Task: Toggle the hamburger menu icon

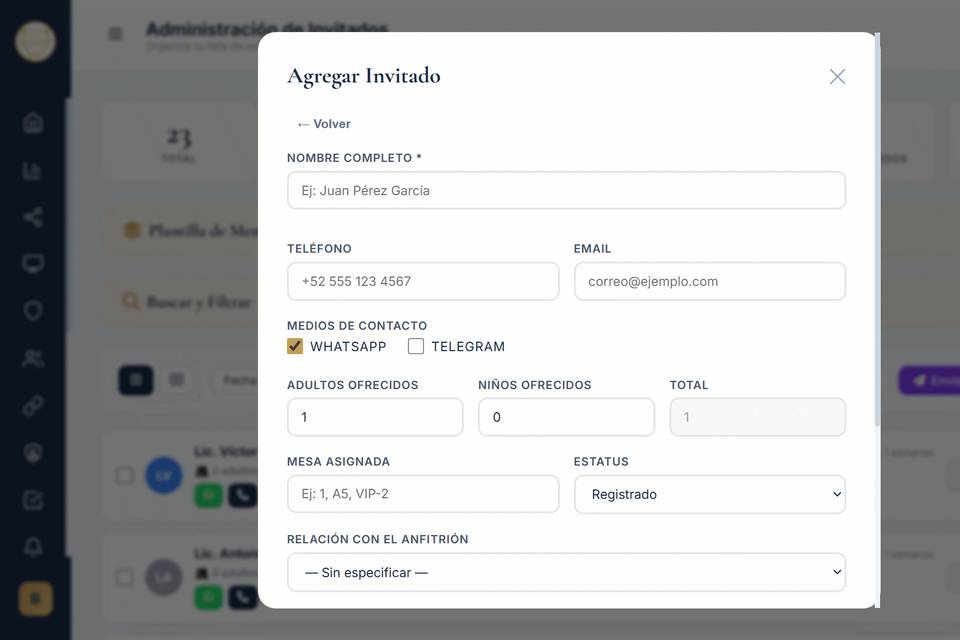Action: (115, 33)
